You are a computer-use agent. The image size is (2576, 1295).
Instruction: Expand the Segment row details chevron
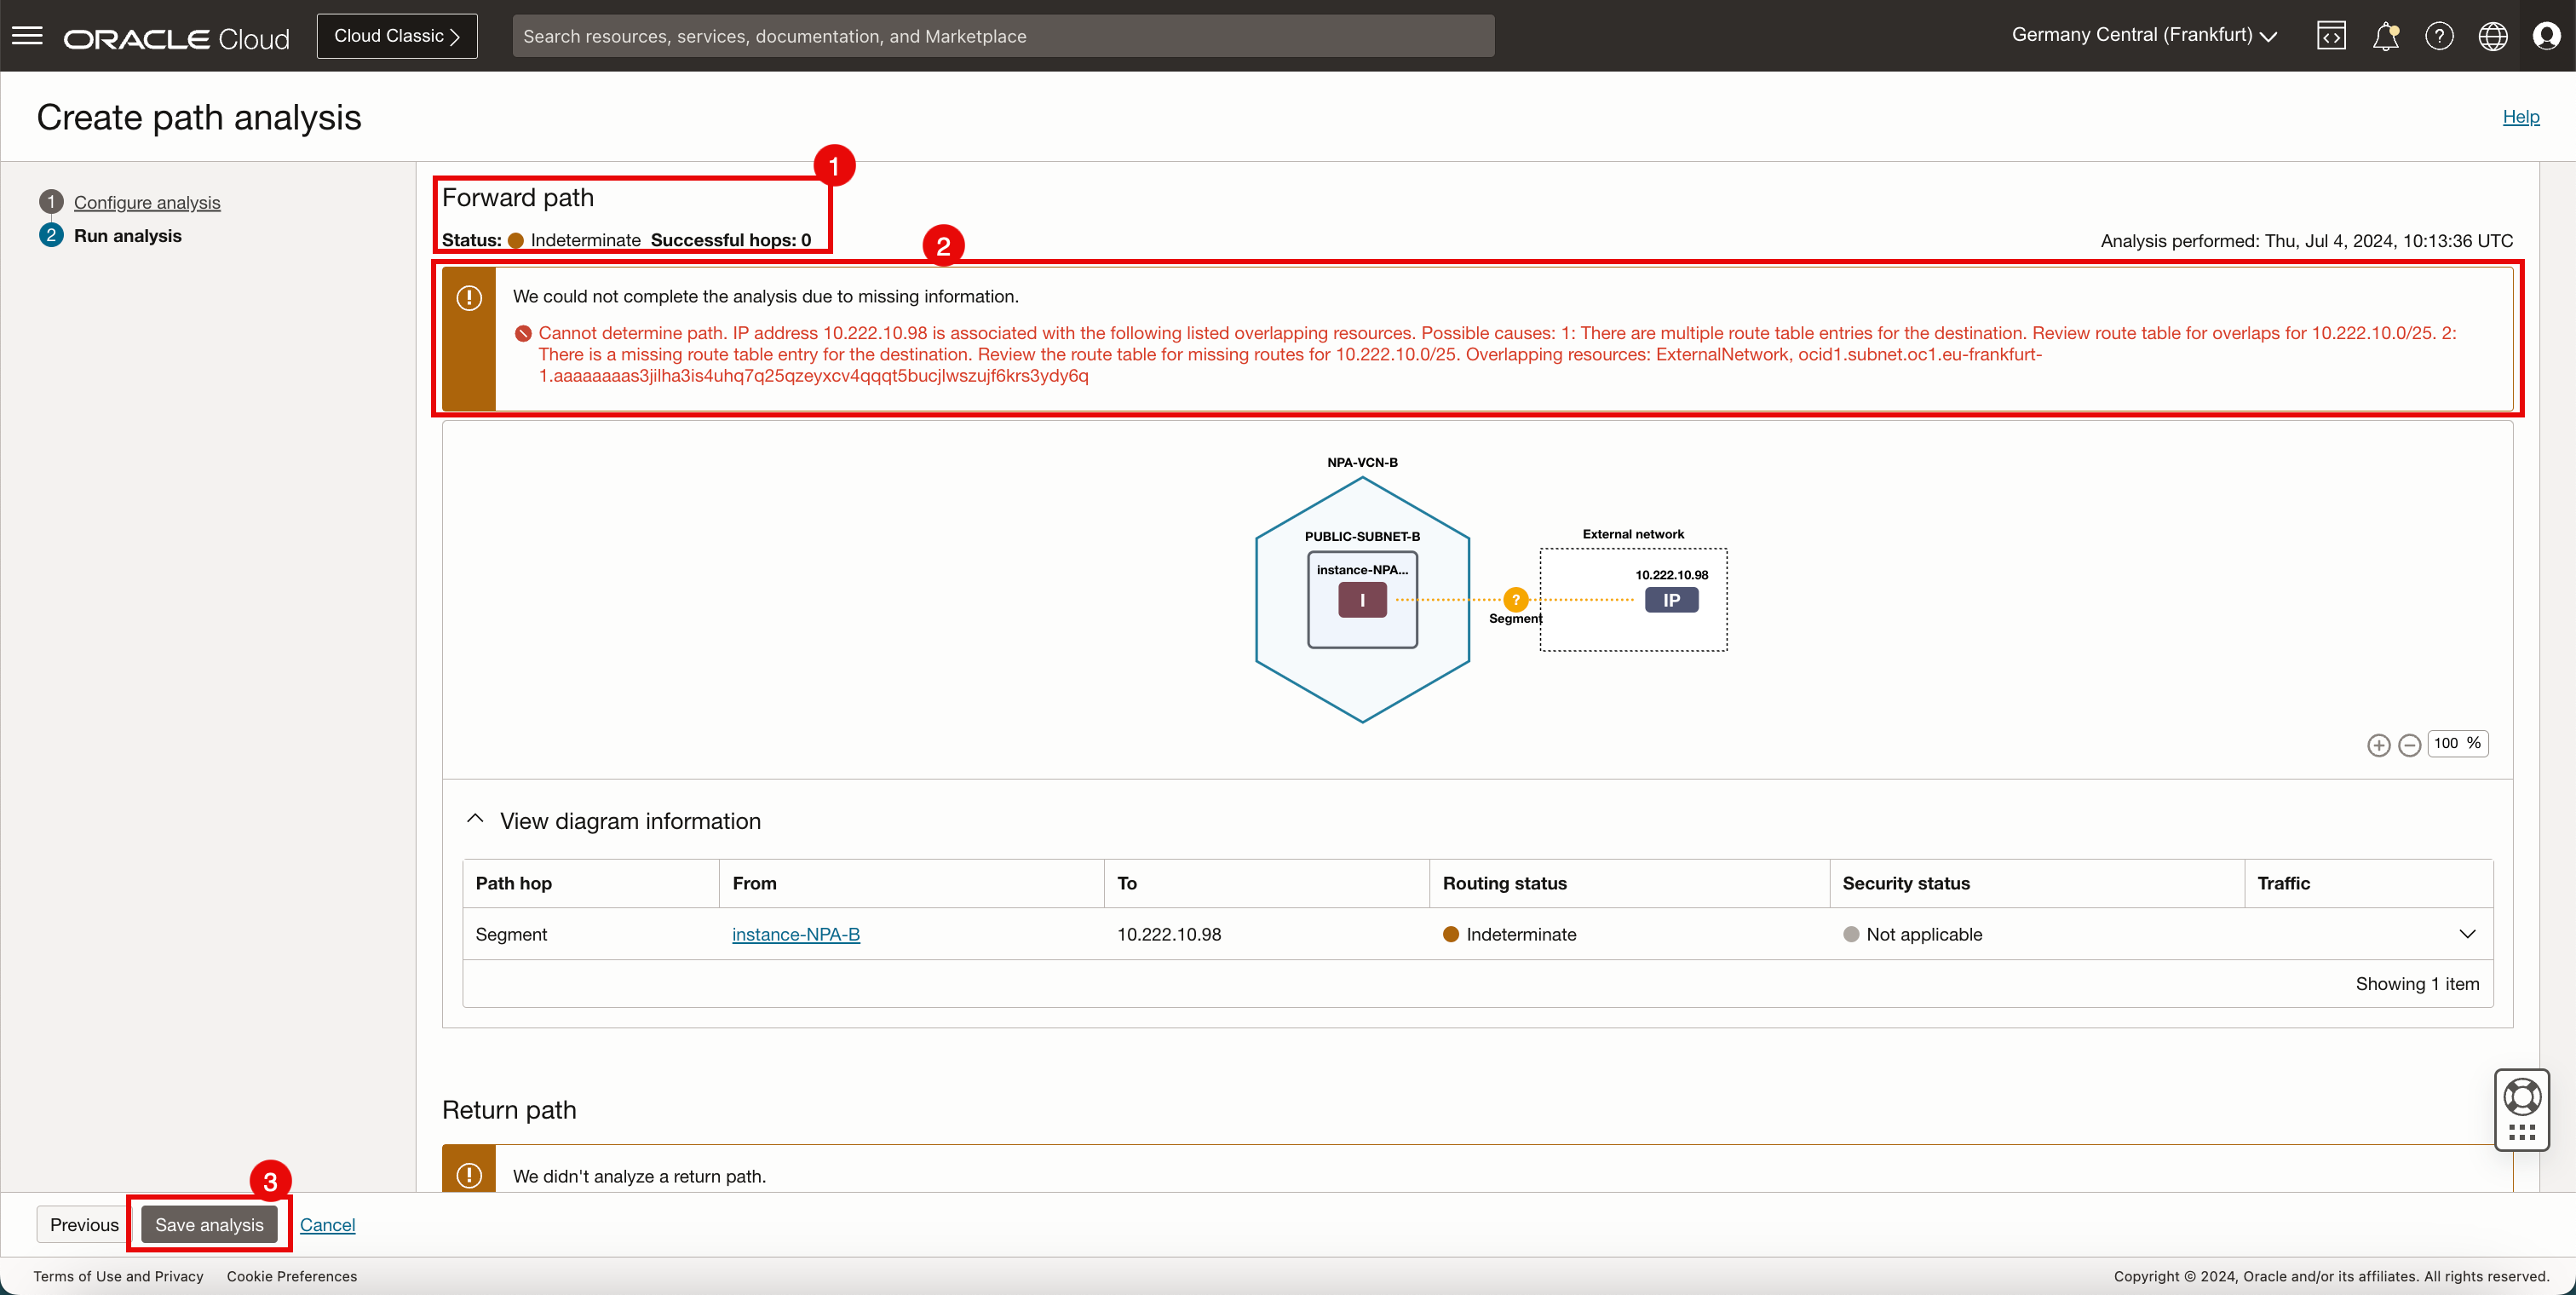[x=2467, y=934]
